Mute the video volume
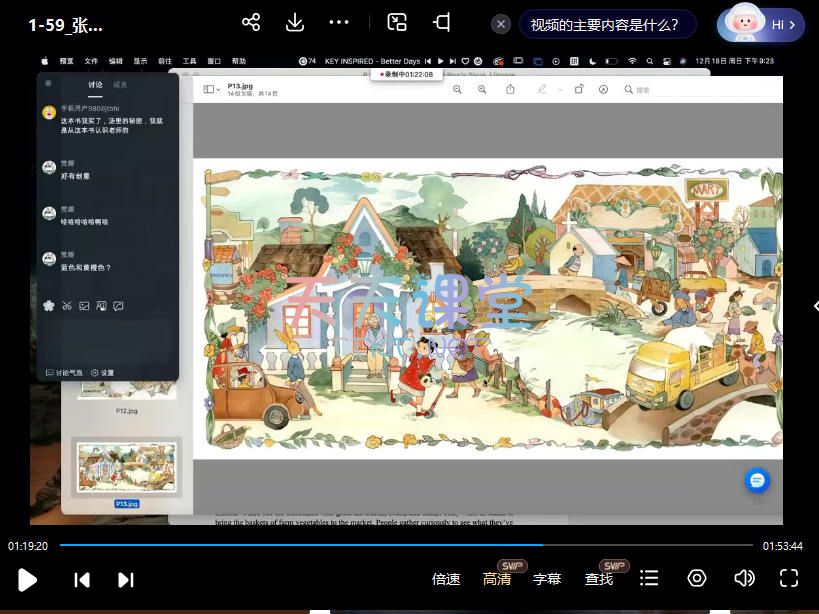 pos(743,579)
